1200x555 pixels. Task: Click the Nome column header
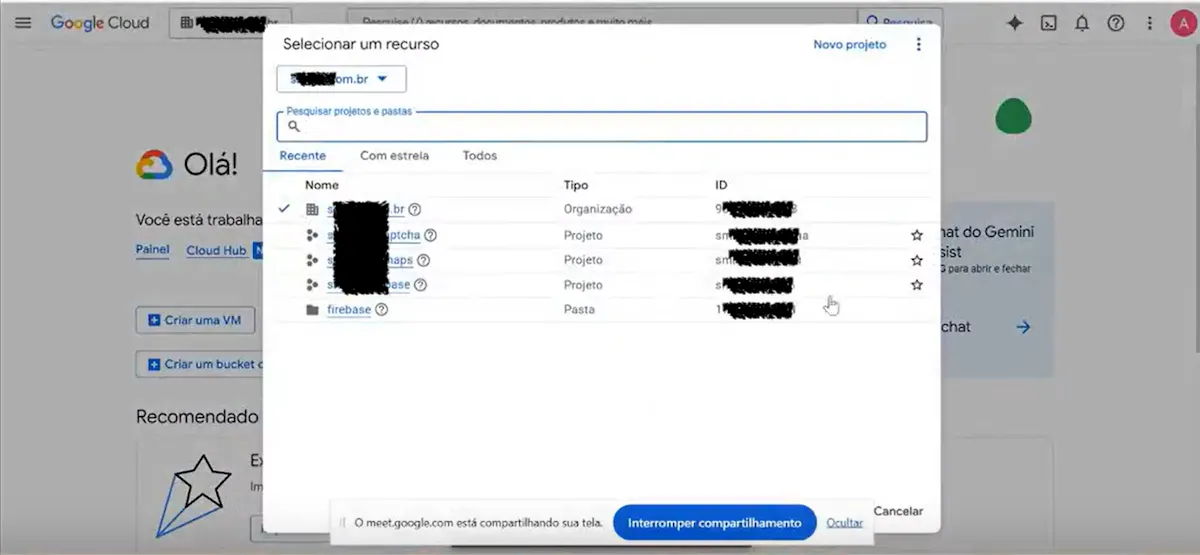click(x=322, y=185)
